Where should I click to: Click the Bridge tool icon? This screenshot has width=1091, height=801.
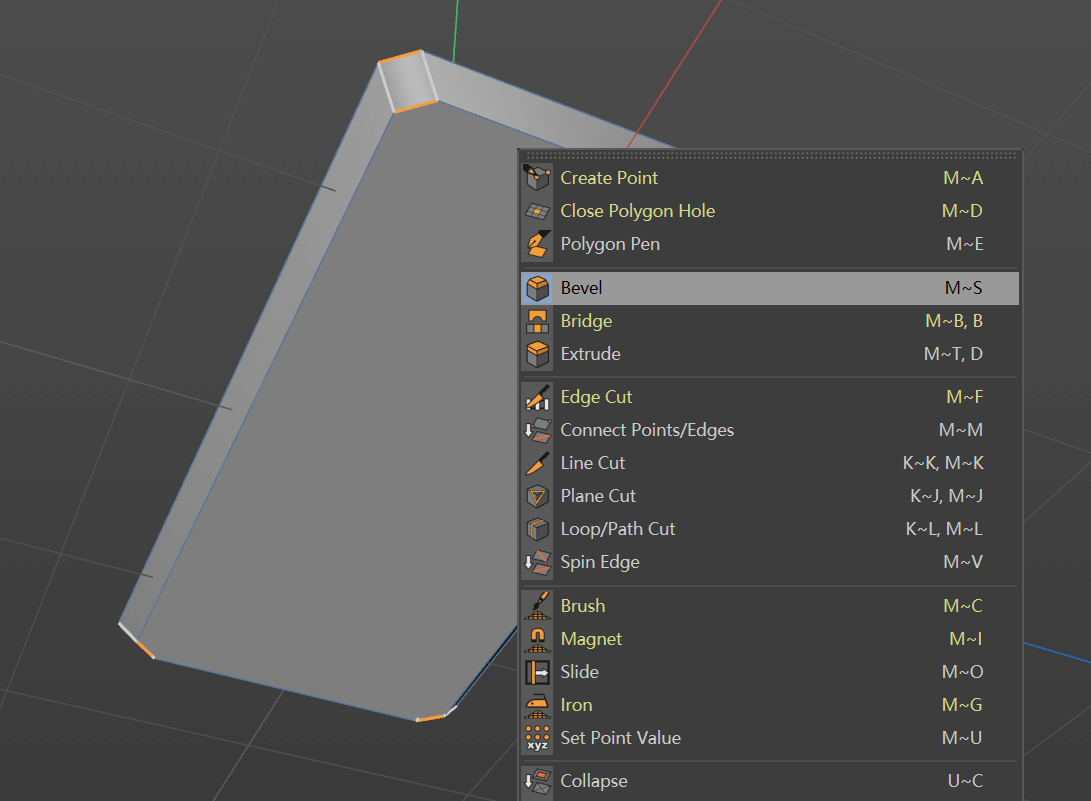537,321
